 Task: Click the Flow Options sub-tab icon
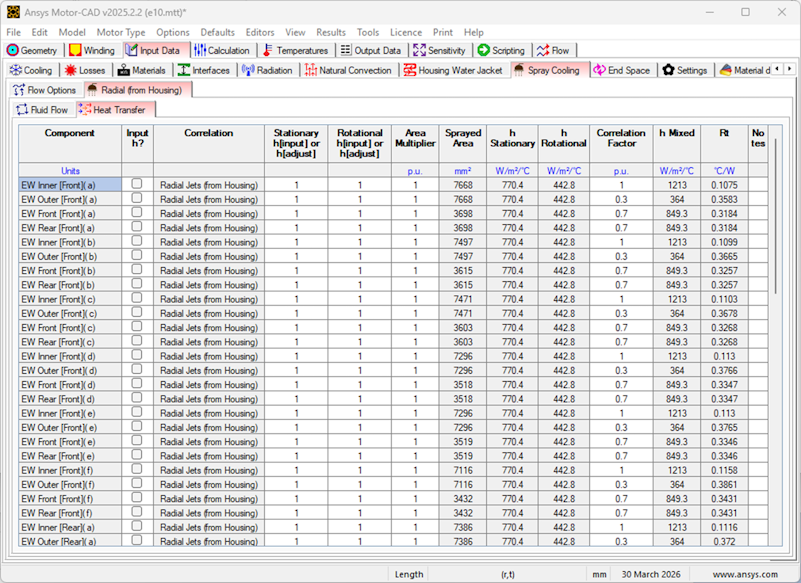[x=19, y=90]
